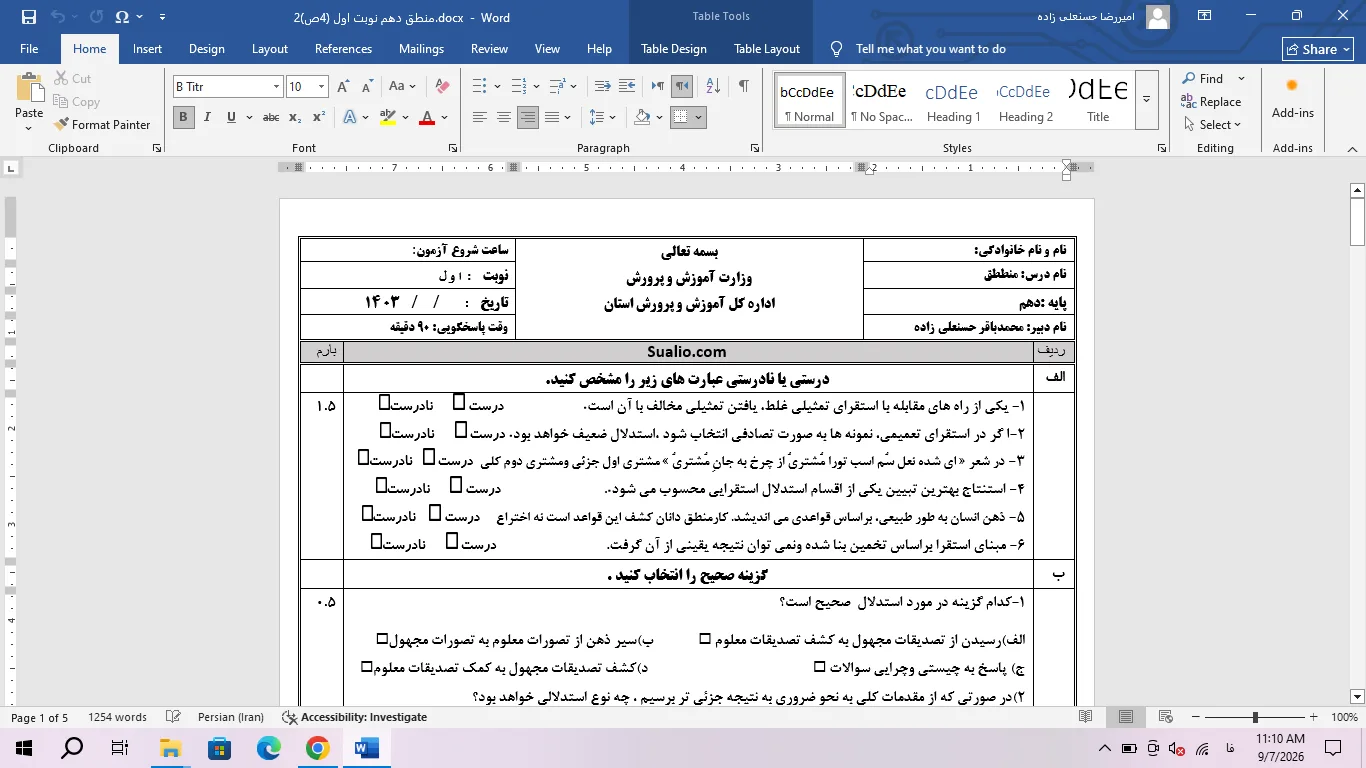
Task: Open the Add-ins ribbon button
Action: (1292, 100)
